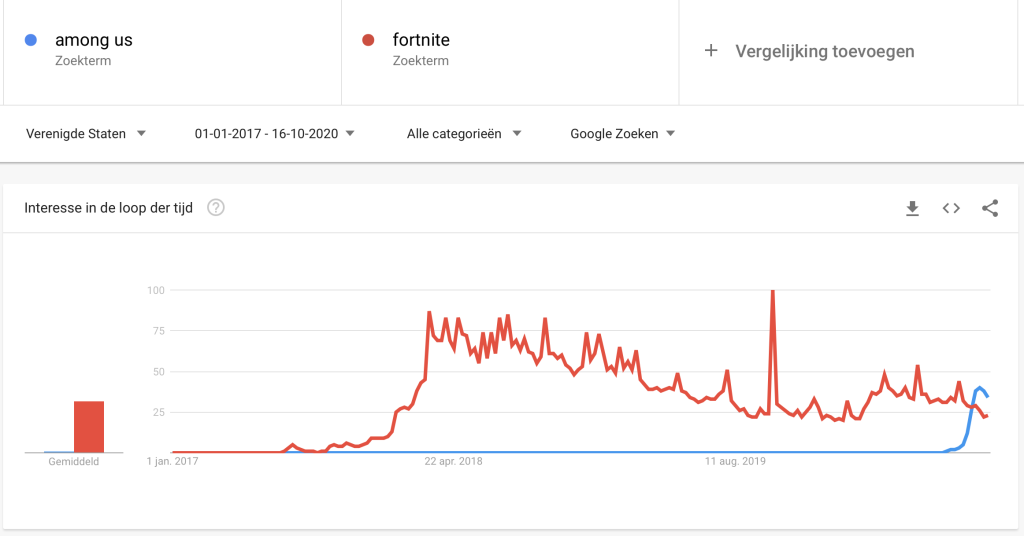Click the red dot next to fortnite
This screenshot has height=536, width=1024.
[368, 40]
